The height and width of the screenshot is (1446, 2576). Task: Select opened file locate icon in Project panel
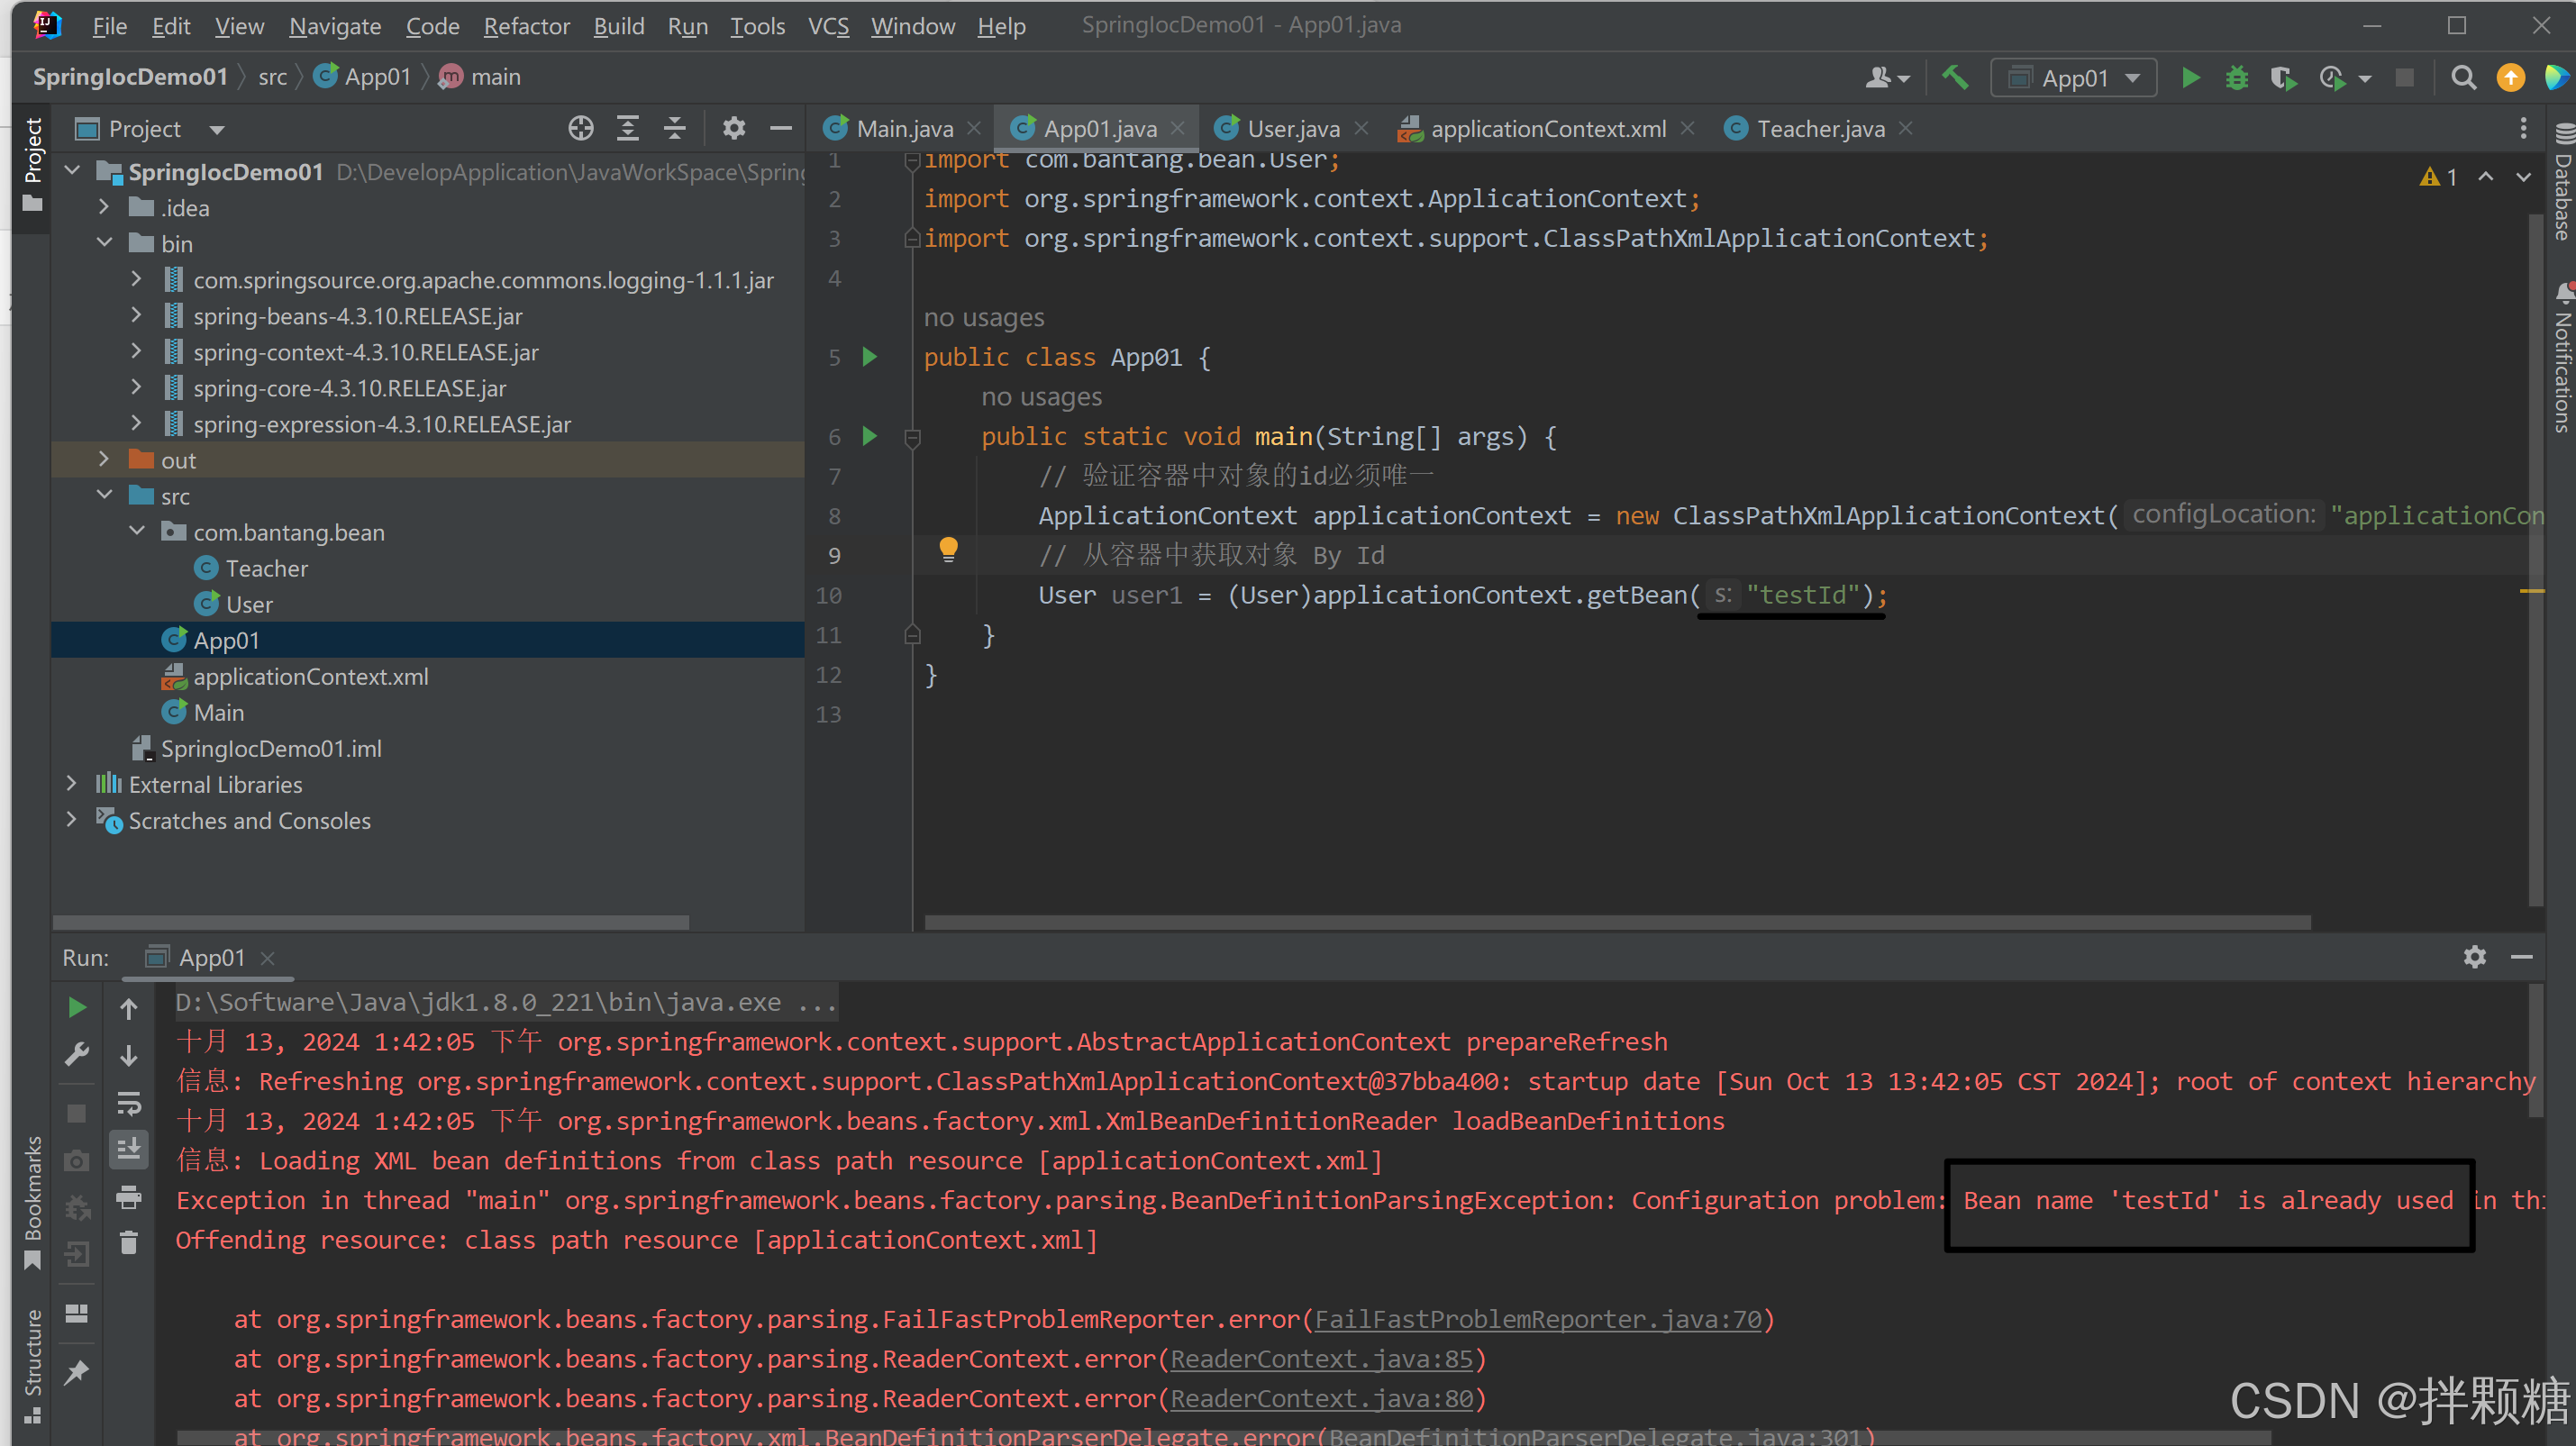(580, 128)
